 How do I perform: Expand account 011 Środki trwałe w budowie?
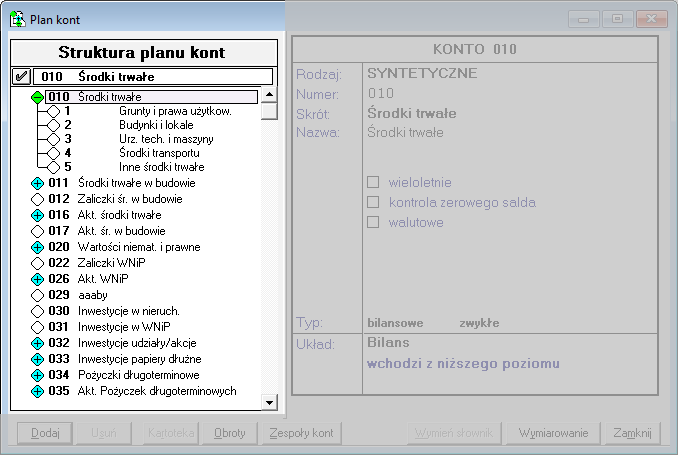(37, 183)
